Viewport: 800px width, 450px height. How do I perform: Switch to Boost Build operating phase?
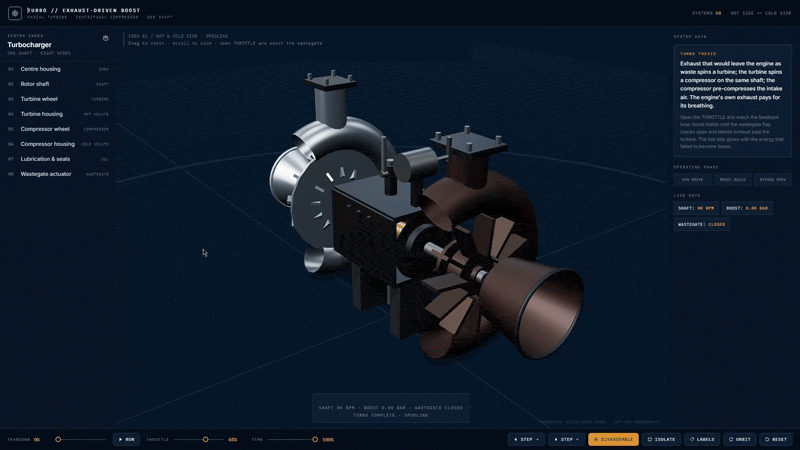tap(732, 180)
